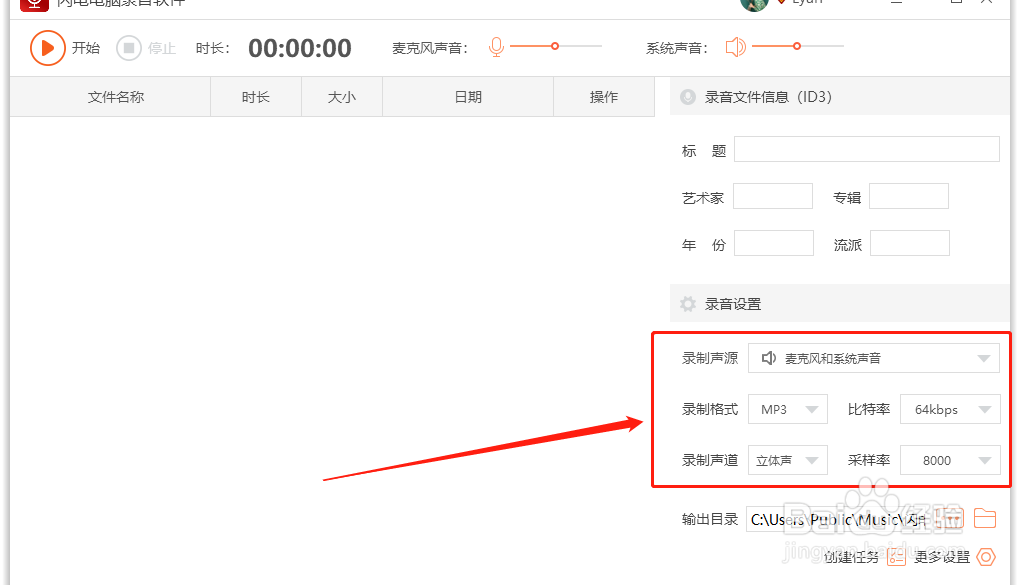Screen dimensions: 1020x586
Task: Open the 采样率 8000 sample rate dropdown
Action: click(x=949, y=459)
